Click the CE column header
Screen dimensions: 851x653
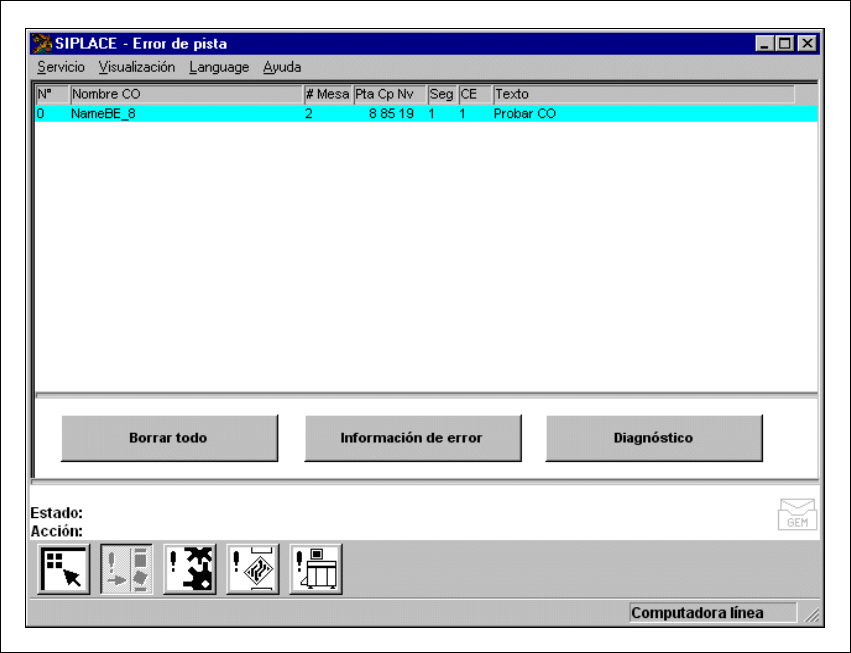(475, 94)
